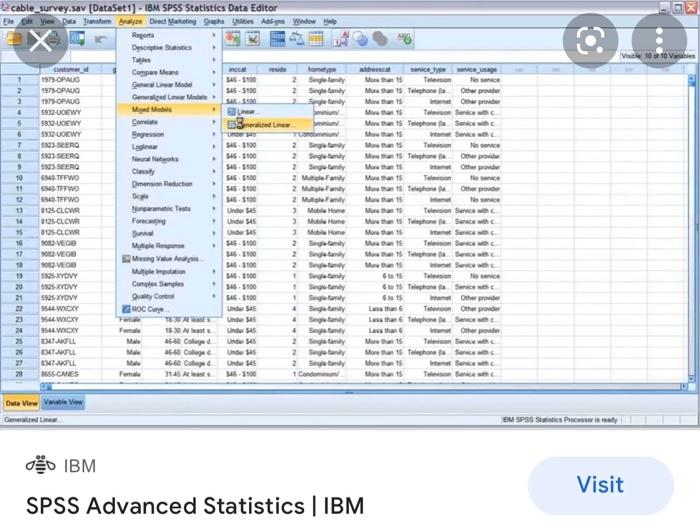Viewport: 700px width, 526px height.
Task: Open the Add-ons menu
Action: 273,21
